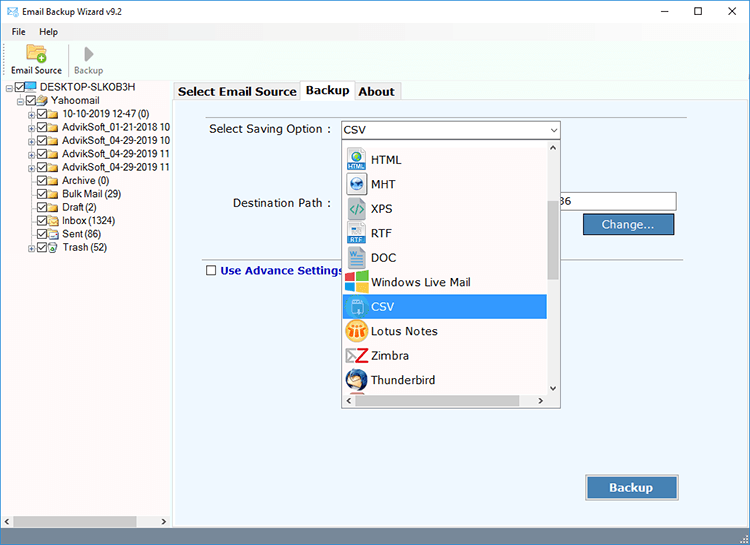
Task: Click the dropdown list scroll right arrow
Action: point(540,400)
